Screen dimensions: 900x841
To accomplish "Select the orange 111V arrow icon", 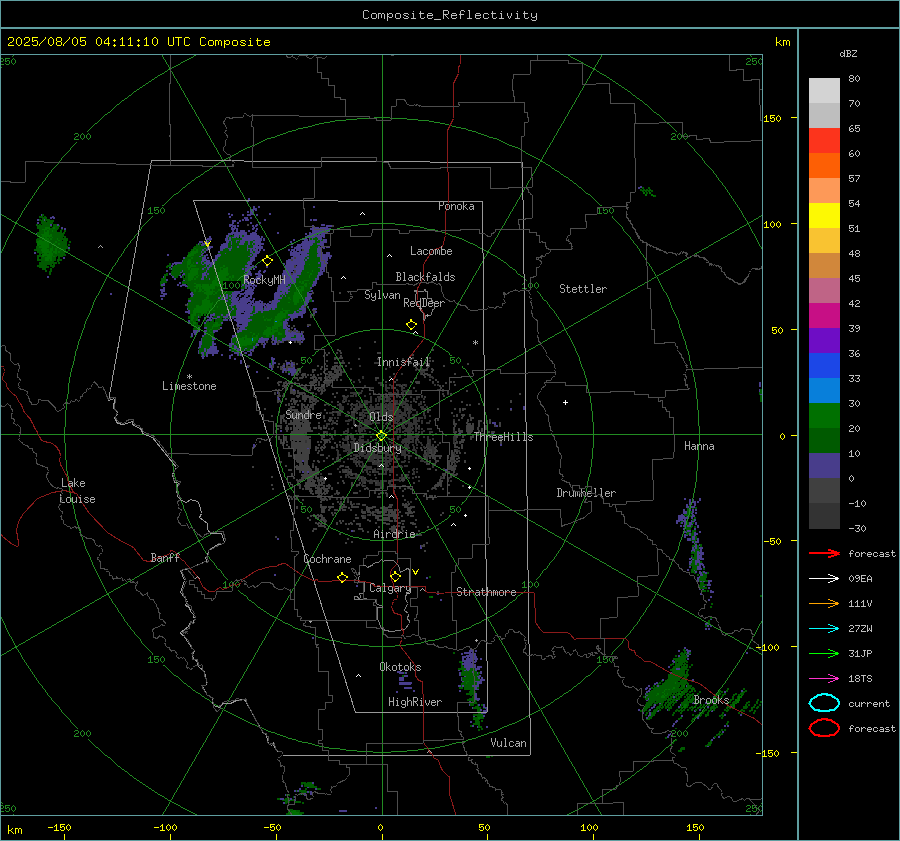I will tap(824, 603).
